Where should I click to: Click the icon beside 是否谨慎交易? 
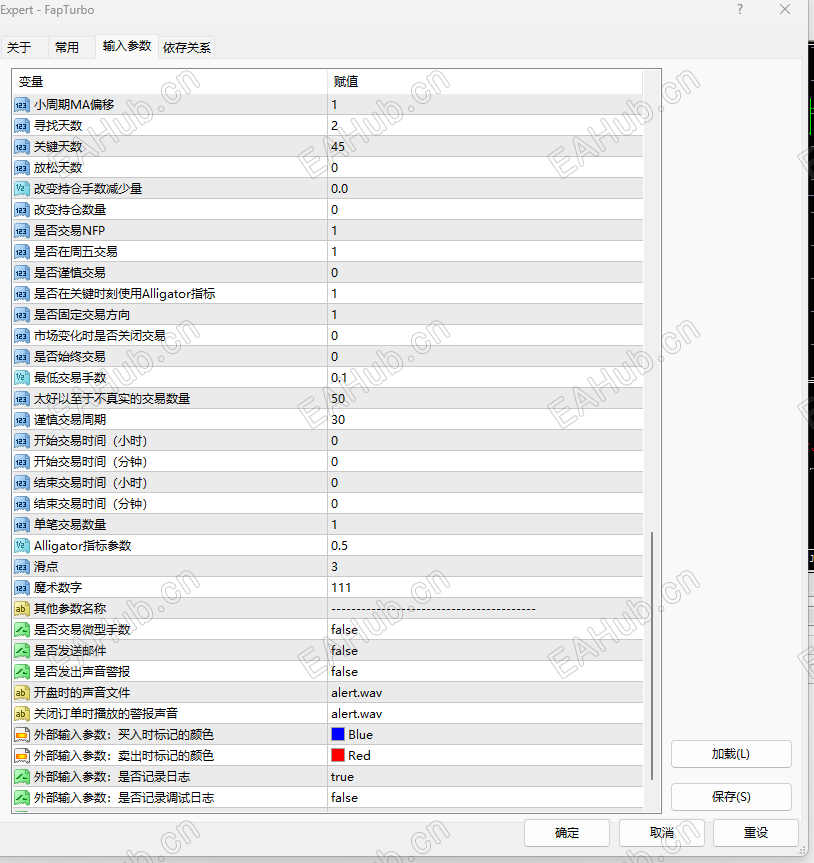(21, 272)
